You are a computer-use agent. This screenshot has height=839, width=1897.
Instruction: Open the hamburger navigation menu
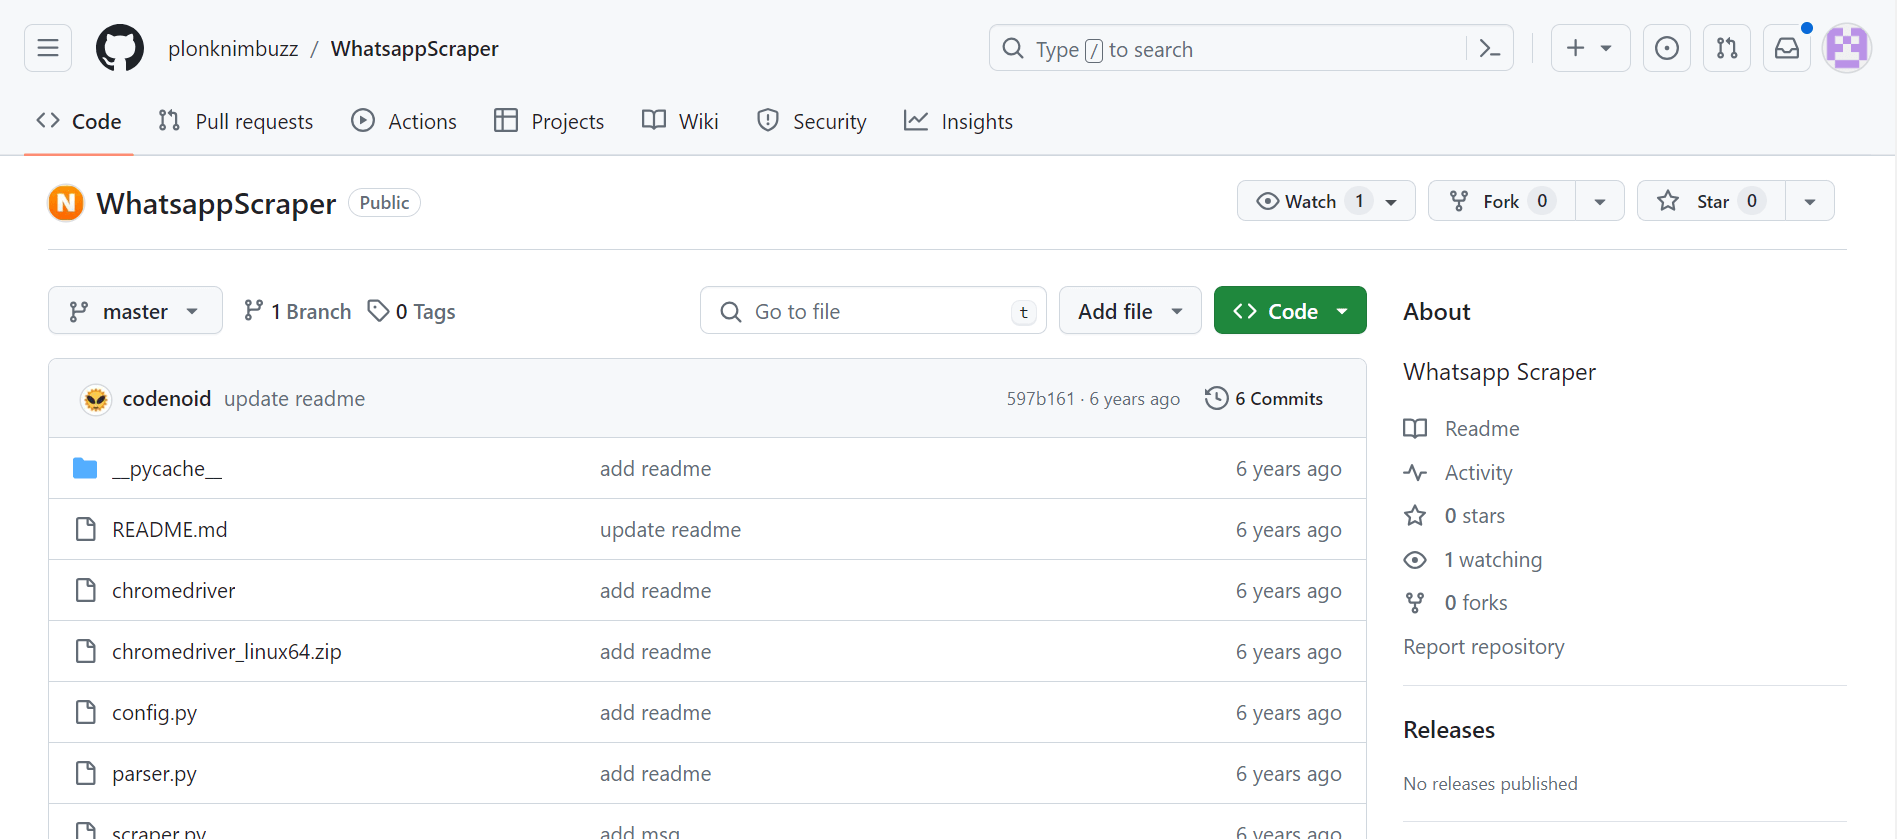(48, 48)
